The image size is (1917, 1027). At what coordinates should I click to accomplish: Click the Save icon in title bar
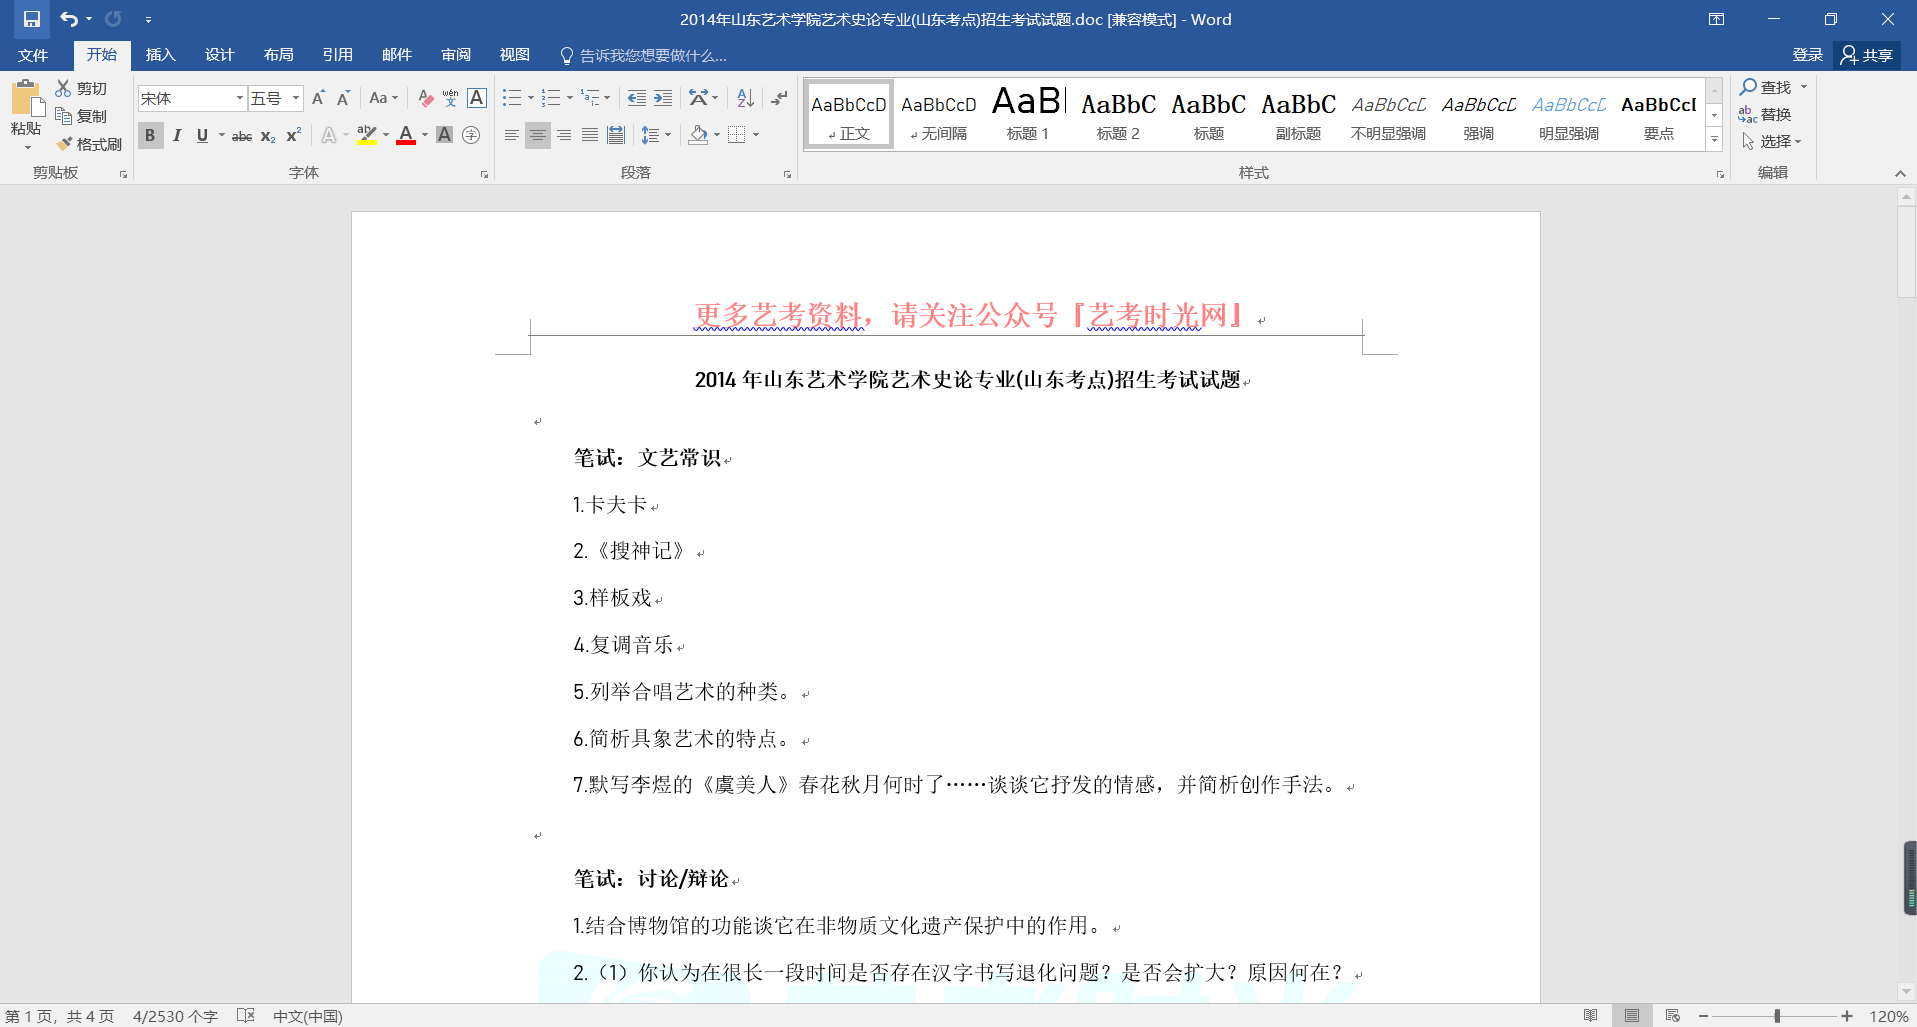(x=31, y=19)
